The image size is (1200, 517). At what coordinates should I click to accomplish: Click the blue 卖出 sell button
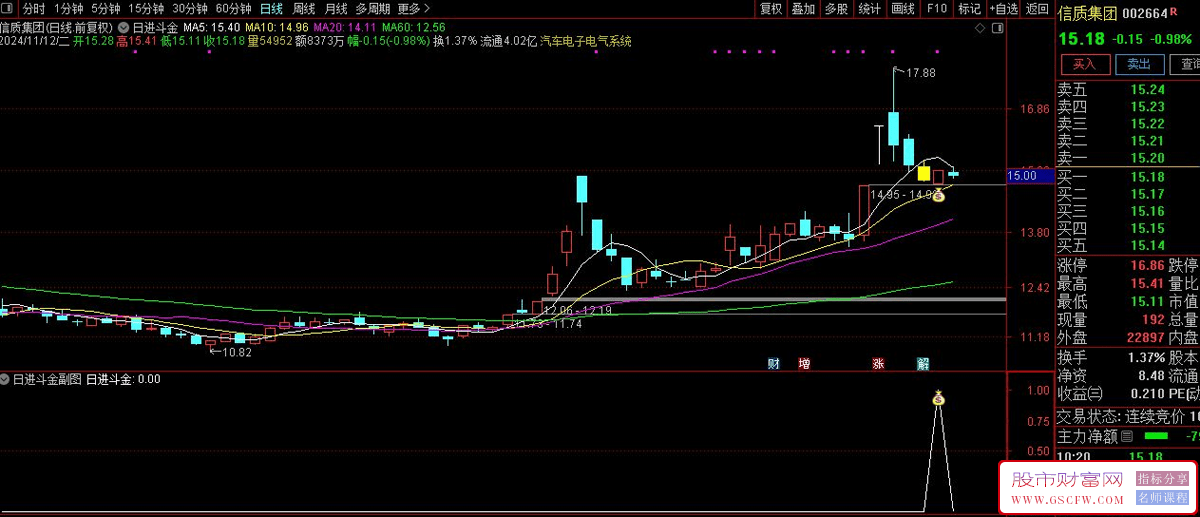pyautogui.click(x=1139, y=64)
